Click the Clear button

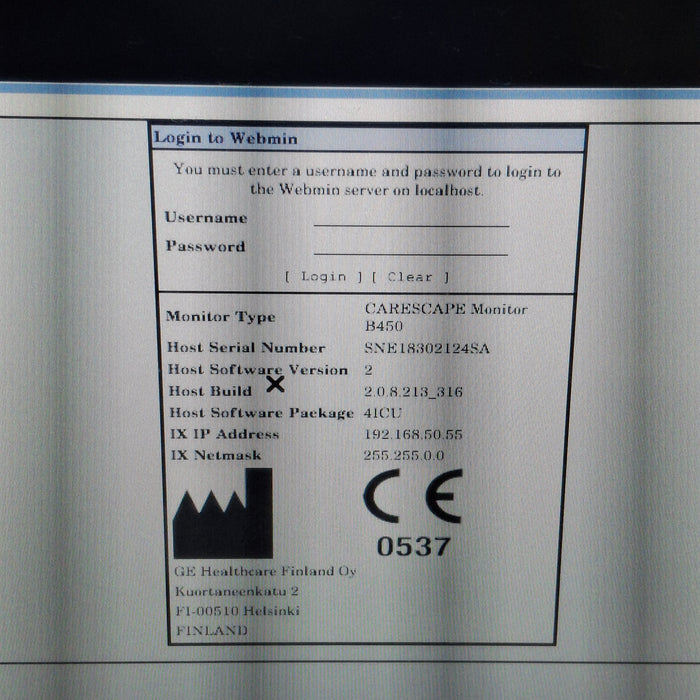[x=410, y=277]
